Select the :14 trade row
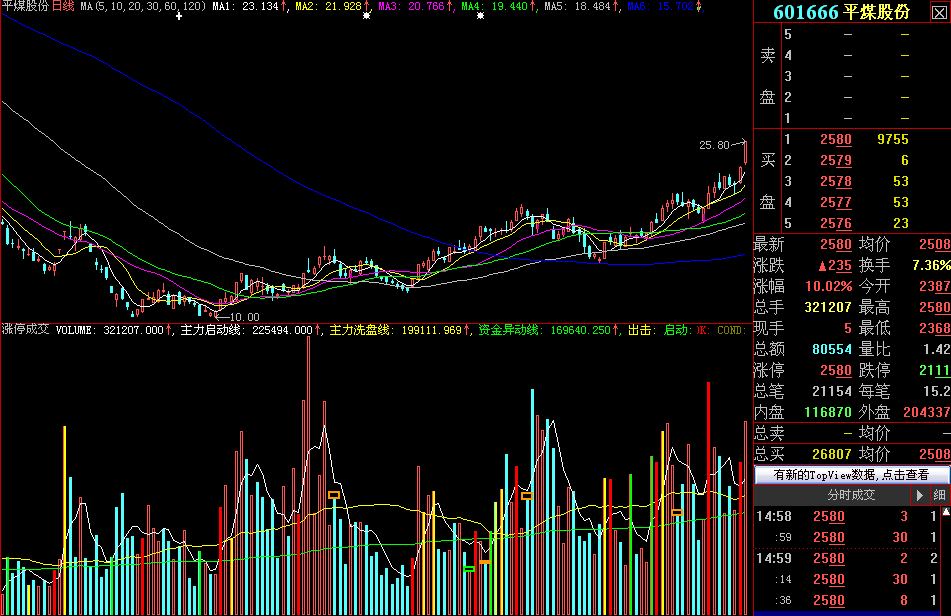Viewport: 951px width, 616px height. (847, 580)
